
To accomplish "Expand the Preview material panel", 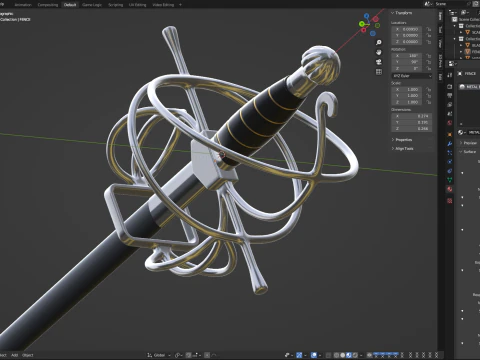I will [x=469, y=143].
